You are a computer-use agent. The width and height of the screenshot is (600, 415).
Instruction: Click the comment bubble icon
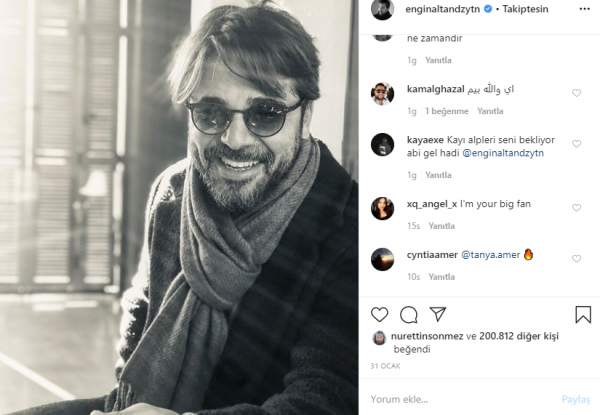(408, 314)
